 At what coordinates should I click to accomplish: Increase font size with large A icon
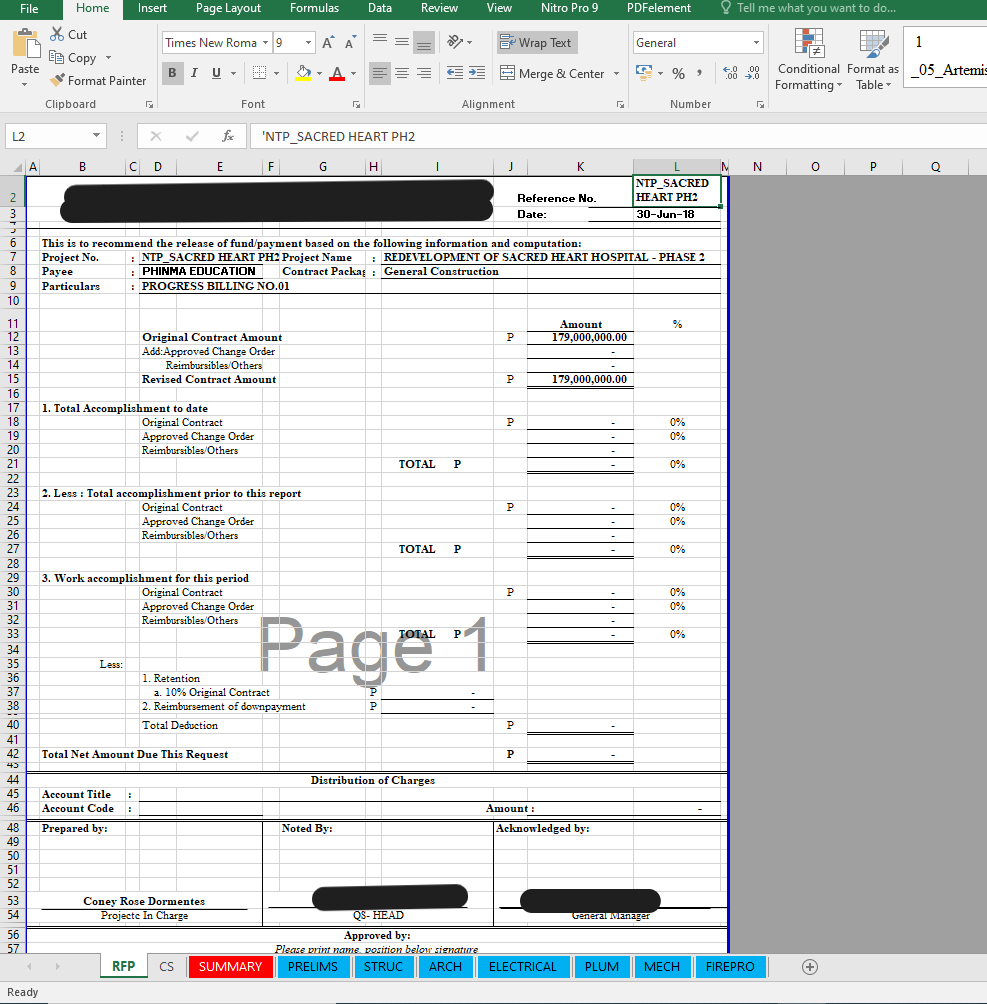click(327, 43)
